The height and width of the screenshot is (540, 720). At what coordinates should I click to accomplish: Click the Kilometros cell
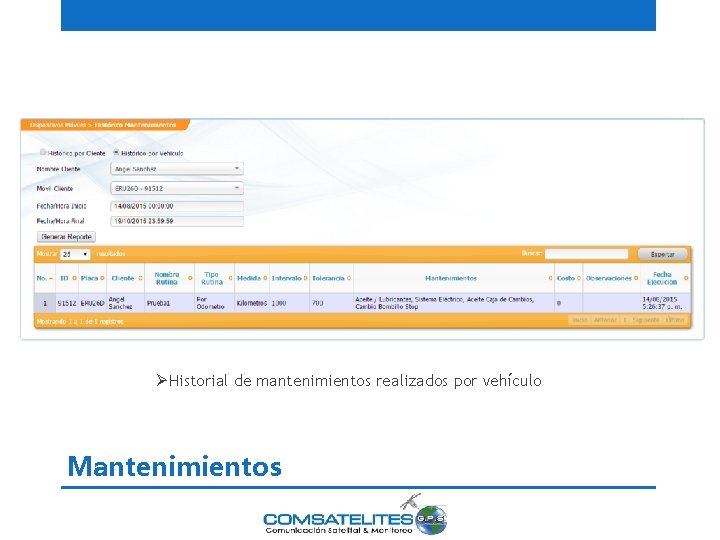[252, 303]
